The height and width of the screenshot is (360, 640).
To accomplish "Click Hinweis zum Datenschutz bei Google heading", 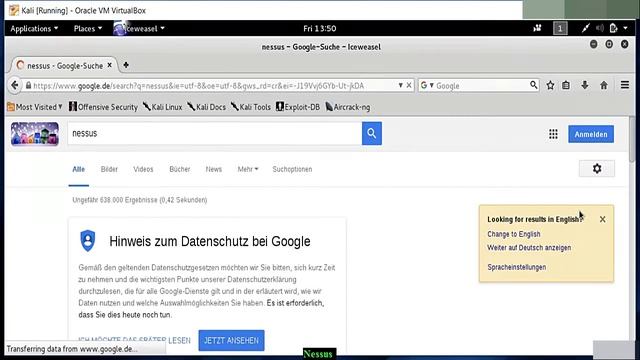I will tap(210, 241).
